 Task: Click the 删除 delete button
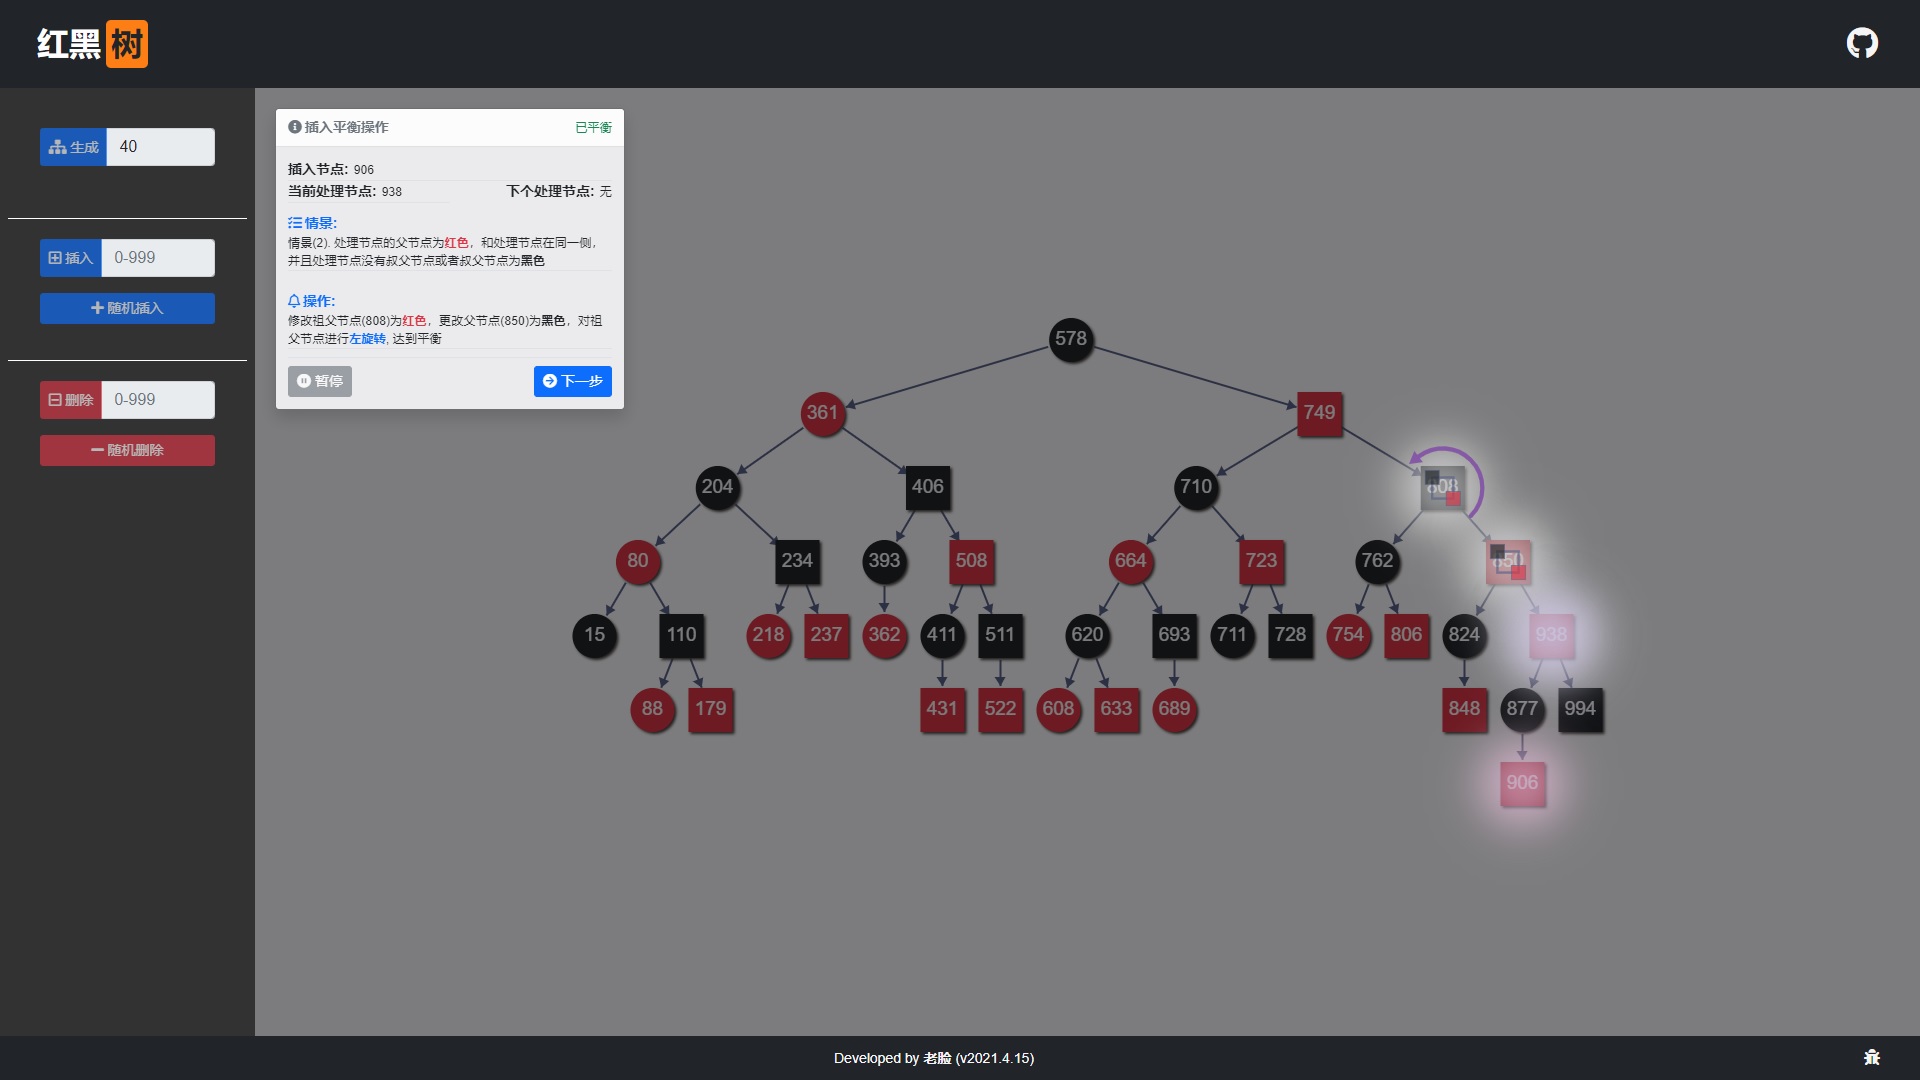(x=70, y=400)
